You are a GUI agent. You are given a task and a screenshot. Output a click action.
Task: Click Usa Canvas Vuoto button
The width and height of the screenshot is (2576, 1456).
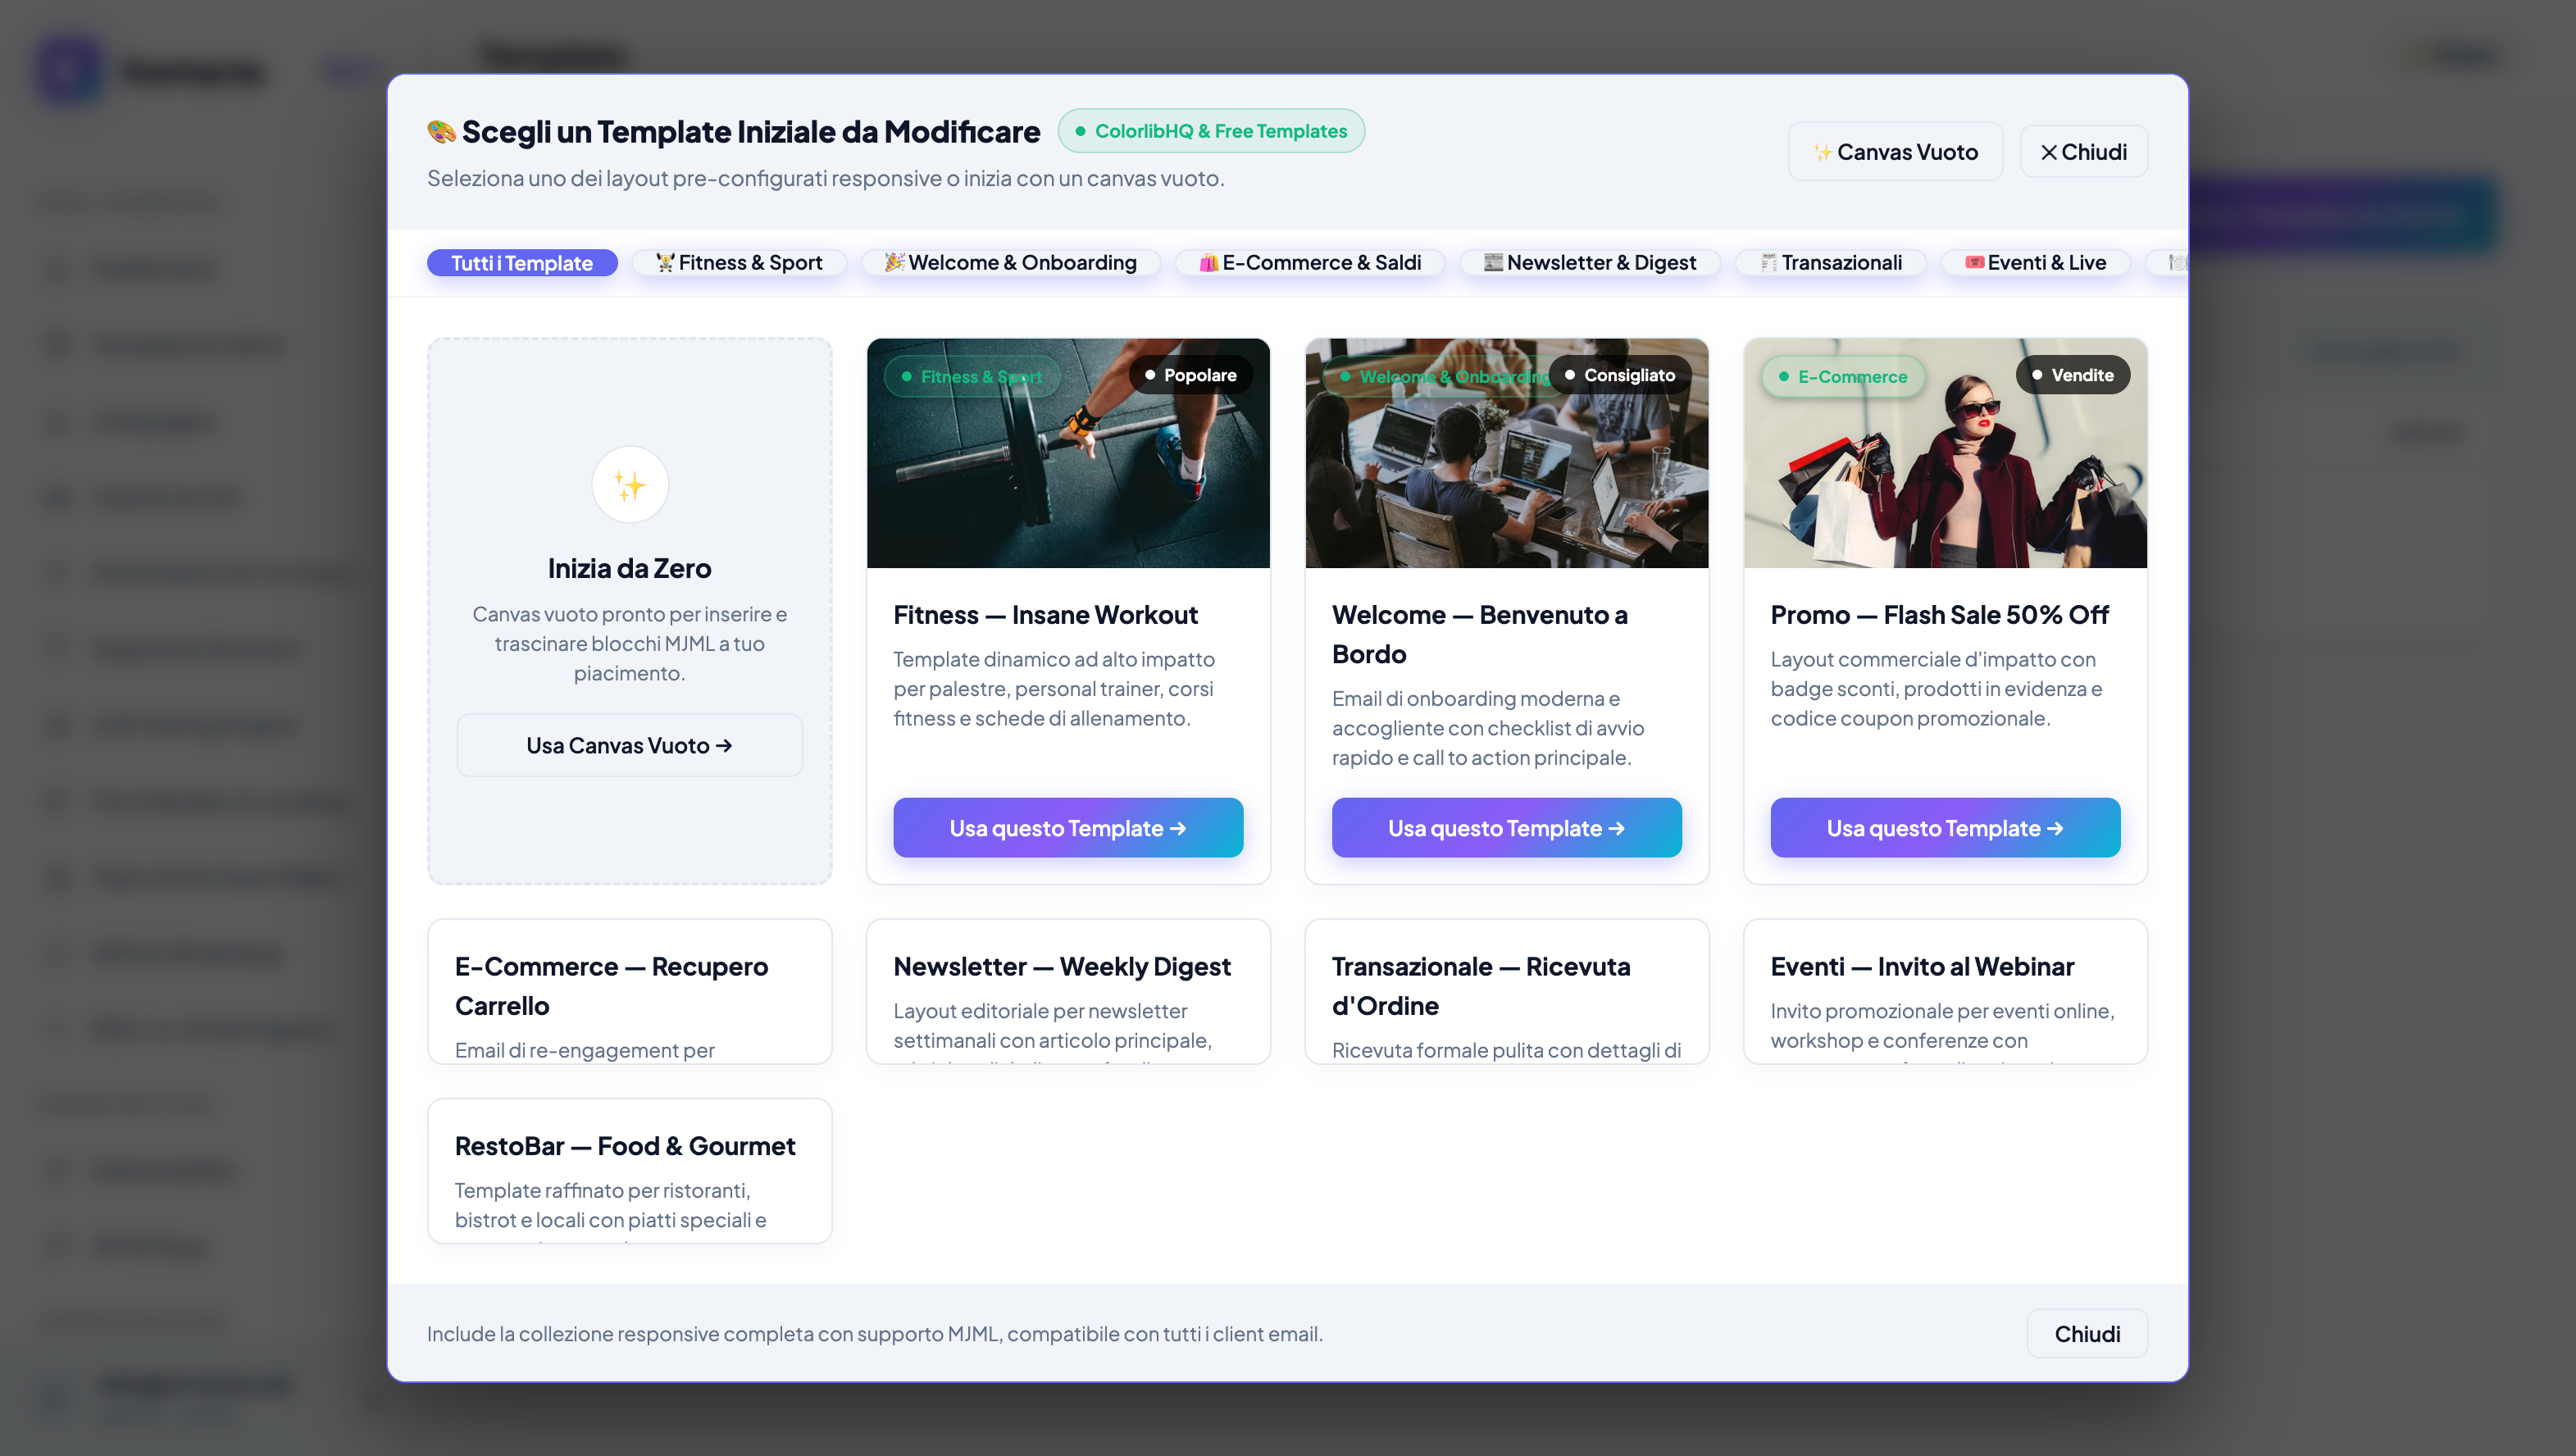pos(630,745)
